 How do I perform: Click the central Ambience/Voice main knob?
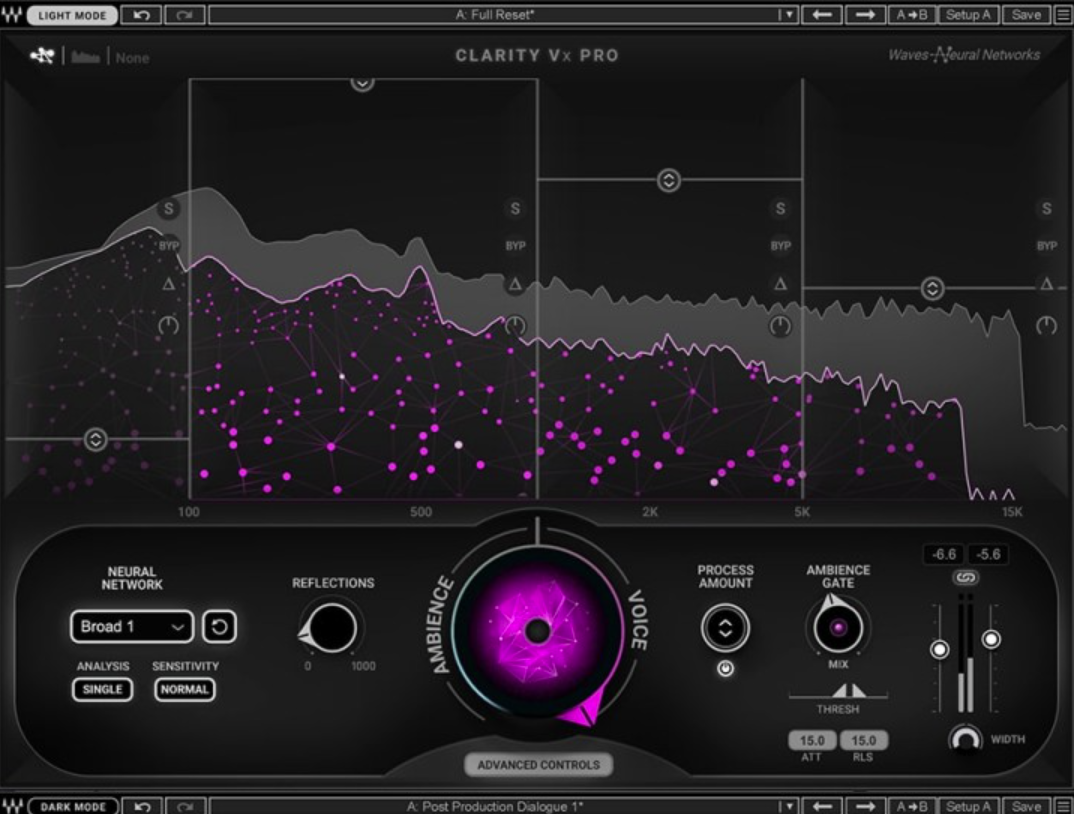point(538,631)
